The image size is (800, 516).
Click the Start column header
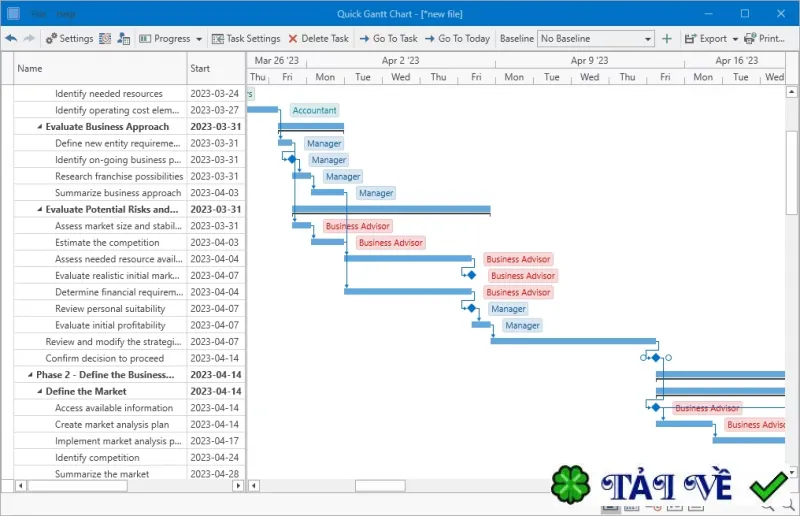[x=216, y=68]
